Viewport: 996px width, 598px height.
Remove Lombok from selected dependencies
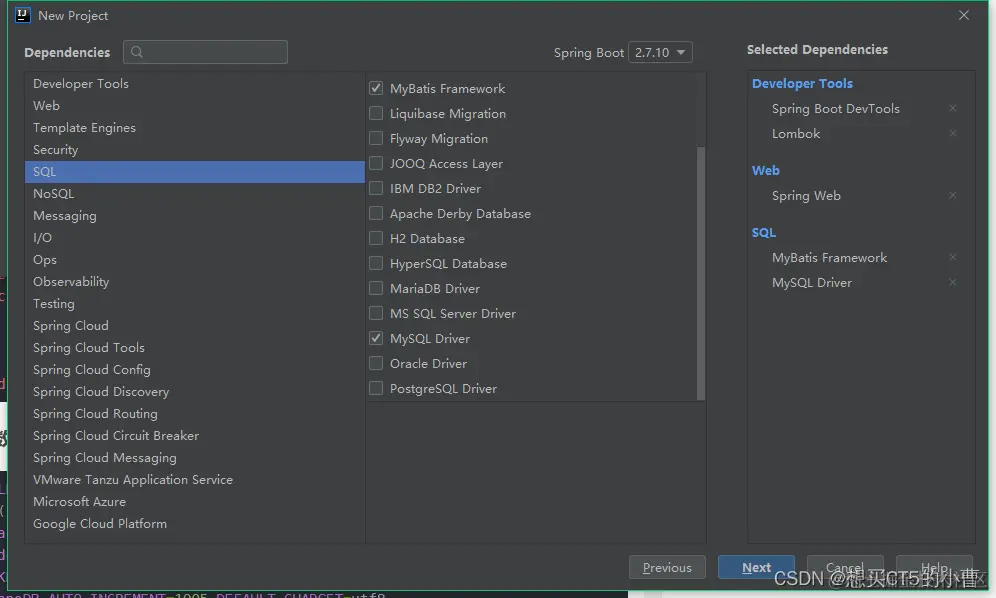click(952, 133)
